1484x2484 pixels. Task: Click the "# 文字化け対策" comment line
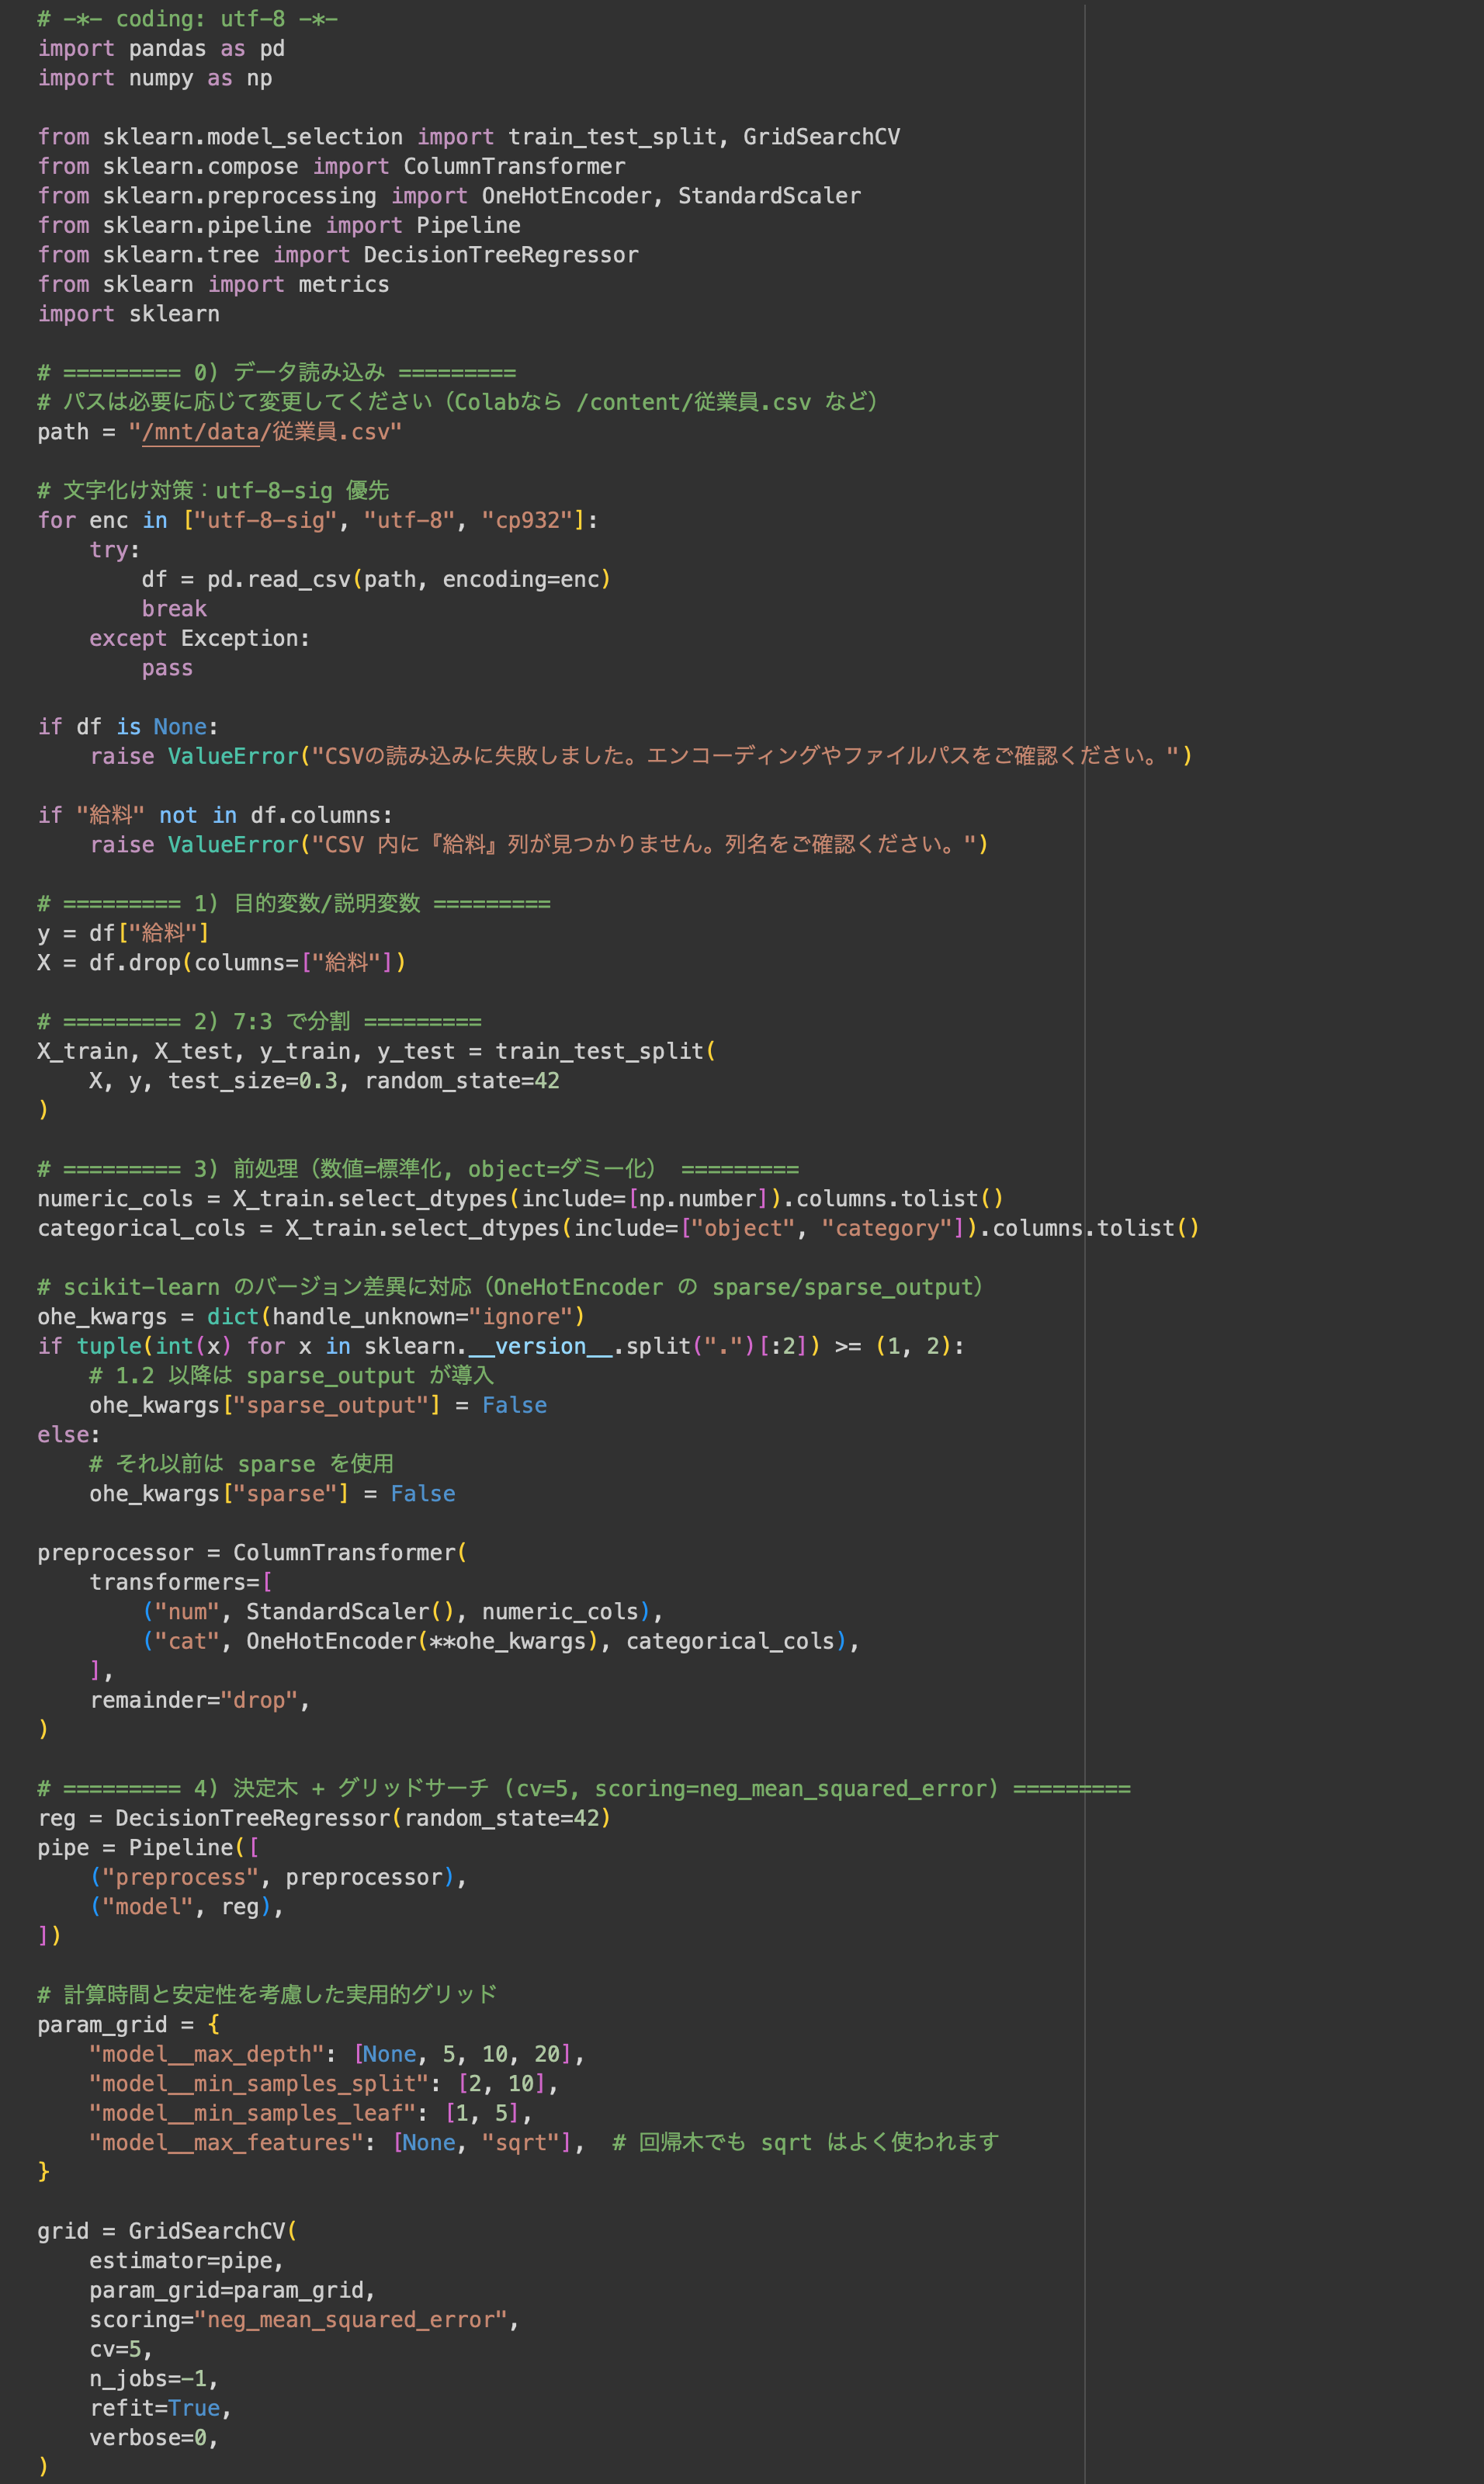click(213, 491)
